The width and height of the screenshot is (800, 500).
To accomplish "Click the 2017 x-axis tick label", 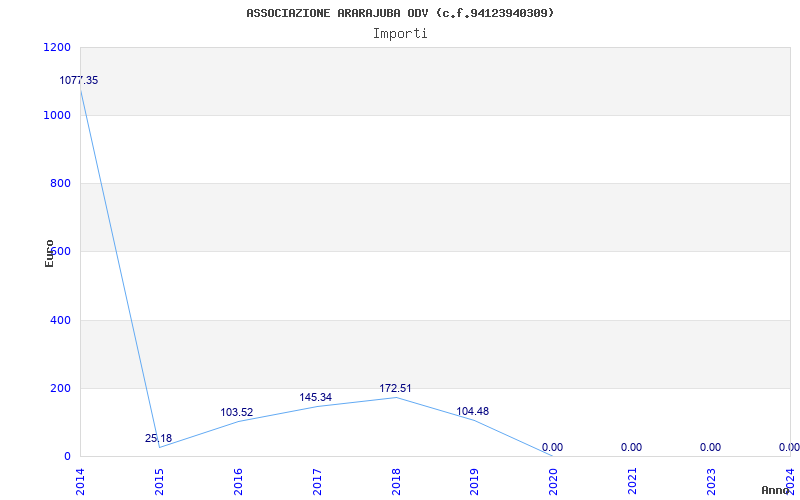I will (x=317, y=481).
